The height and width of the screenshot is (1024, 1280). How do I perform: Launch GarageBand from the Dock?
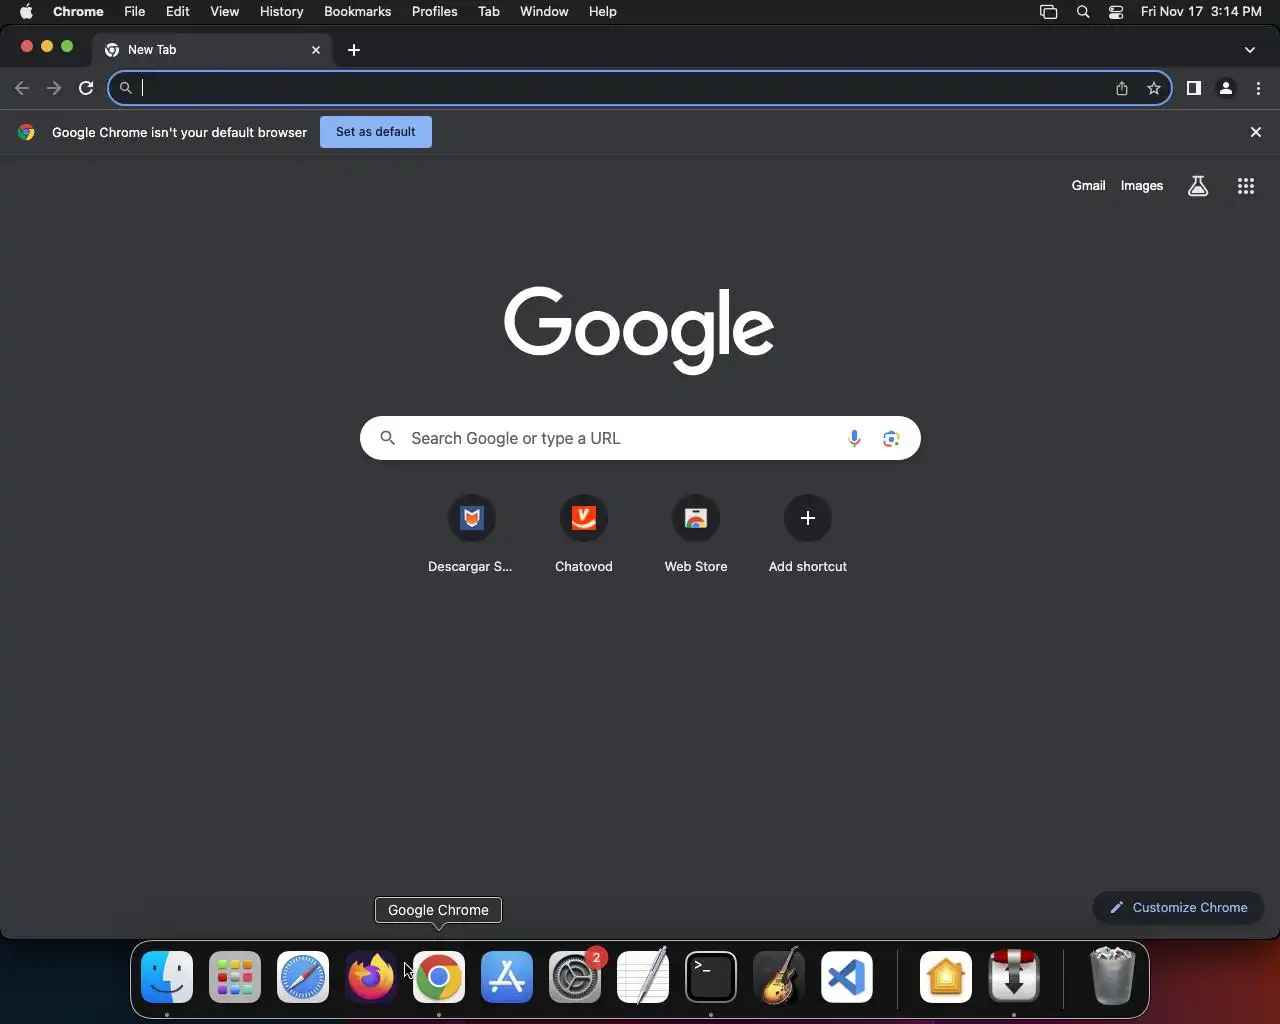[x=779, y=977]
